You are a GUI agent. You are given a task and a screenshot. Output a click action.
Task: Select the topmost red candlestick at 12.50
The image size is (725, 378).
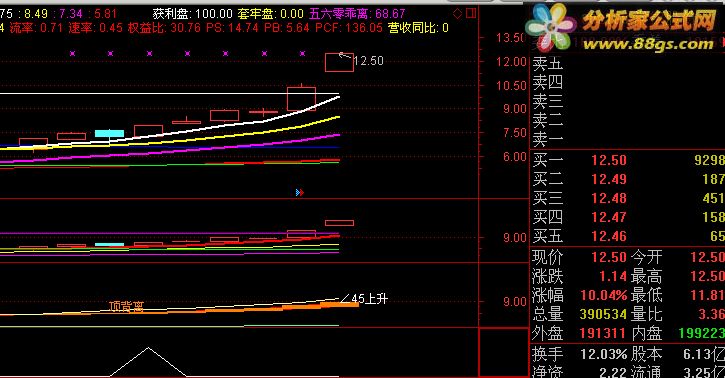[x=339, y=62]
